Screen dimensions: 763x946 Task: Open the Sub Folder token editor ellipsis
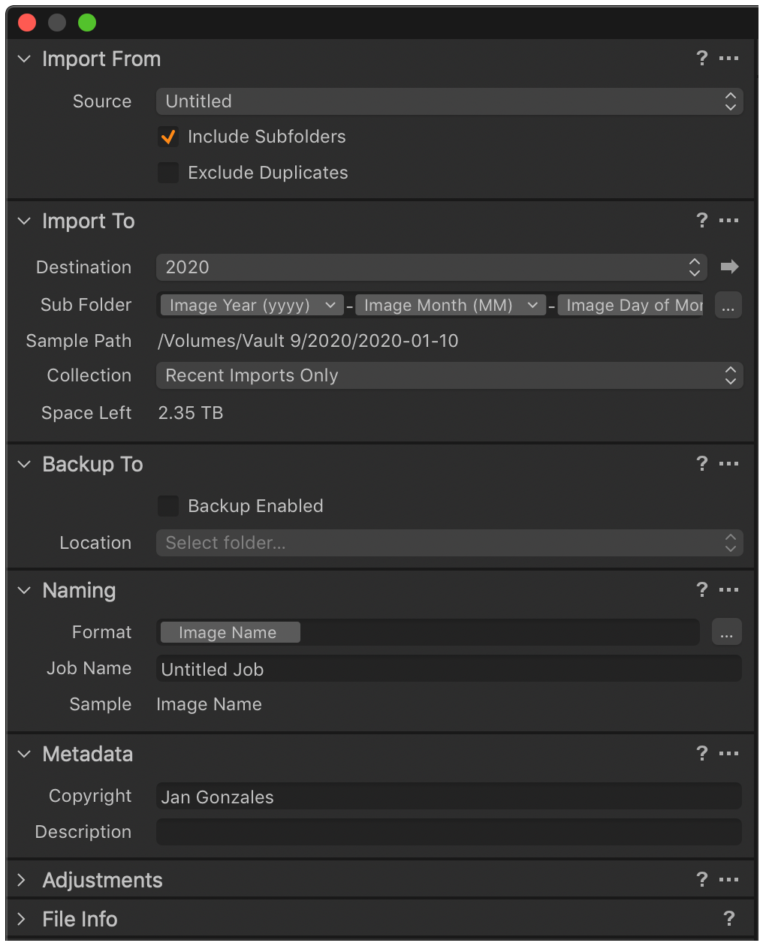tap(728, 305)
